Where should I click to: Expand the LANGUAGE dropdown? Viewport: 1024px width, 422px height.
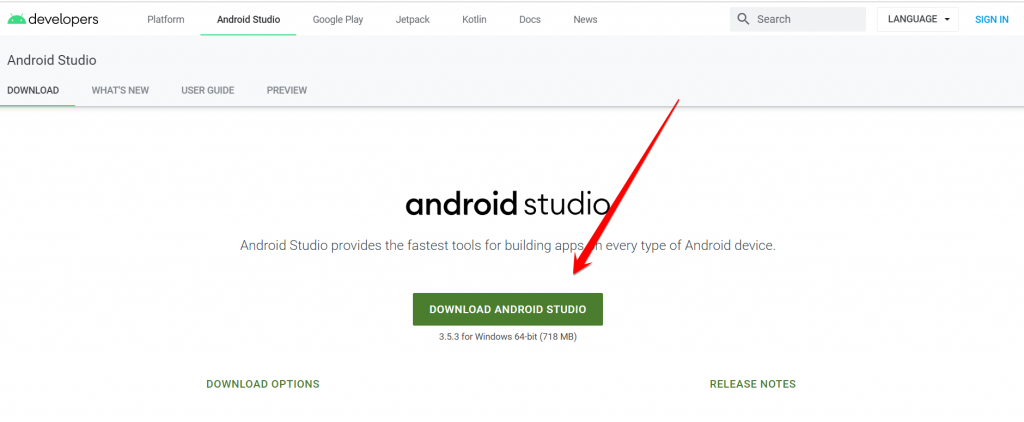click(918, 20)
